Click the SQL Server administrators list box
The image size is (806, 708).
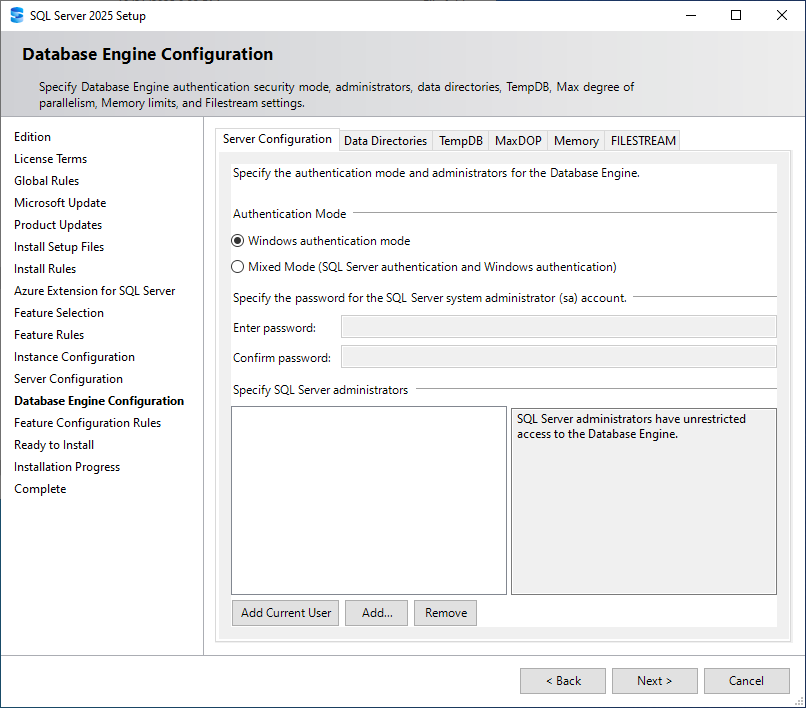(368, 500)
